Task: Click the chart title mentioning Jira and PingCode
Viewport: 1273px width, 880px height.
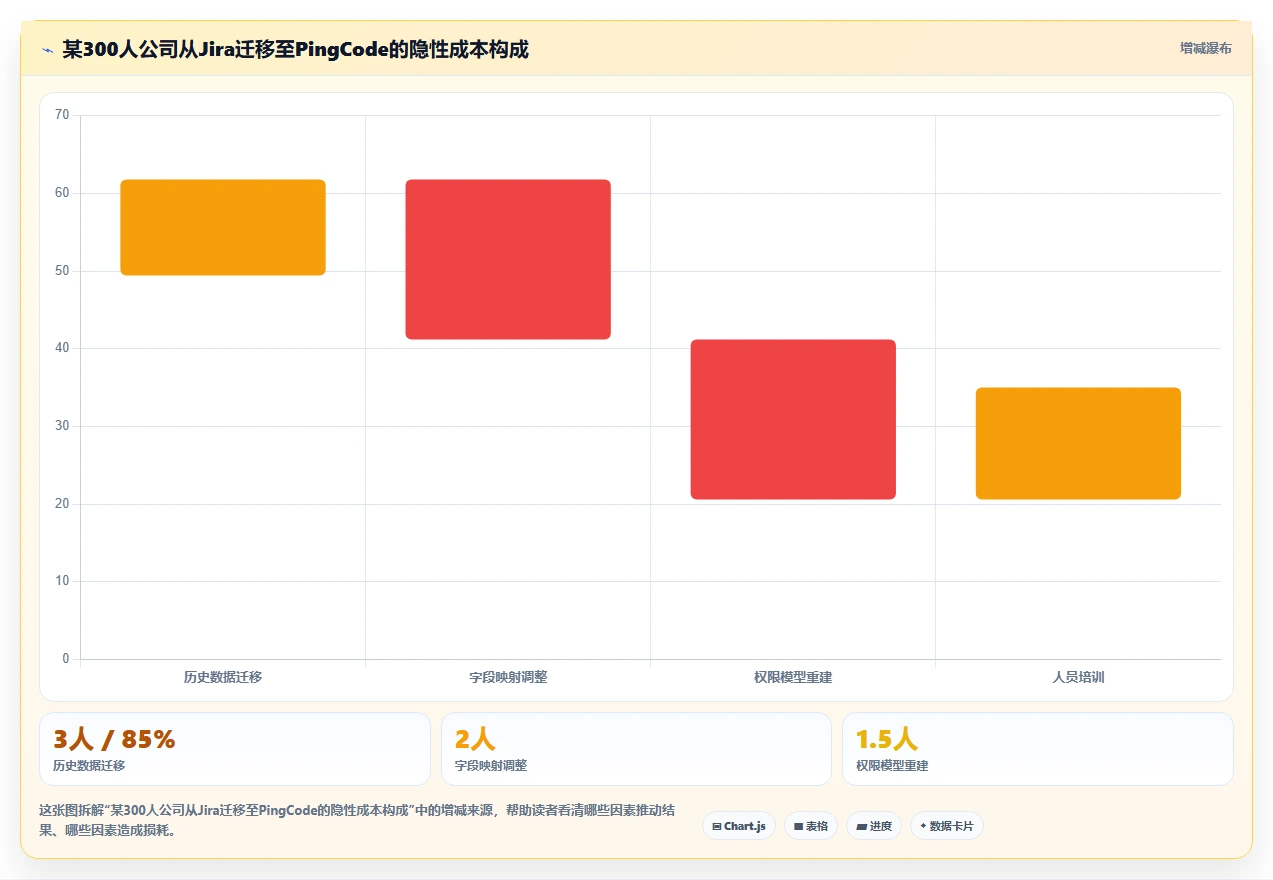Action: coord(295,49)
